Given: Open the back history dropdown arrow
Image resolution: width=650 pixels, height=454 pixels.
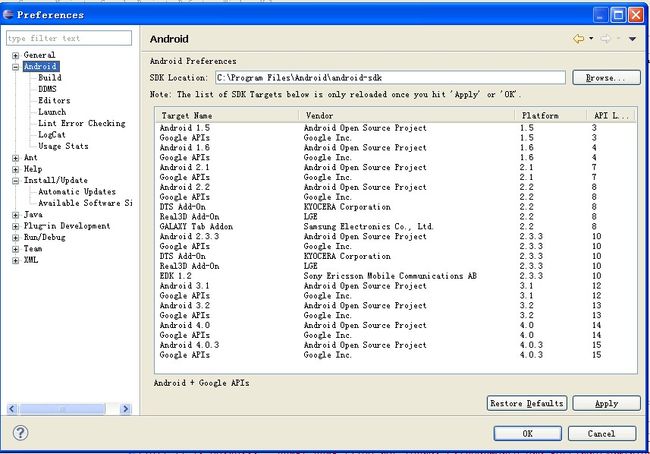Looking at the screenshot, I should [591, 39].
